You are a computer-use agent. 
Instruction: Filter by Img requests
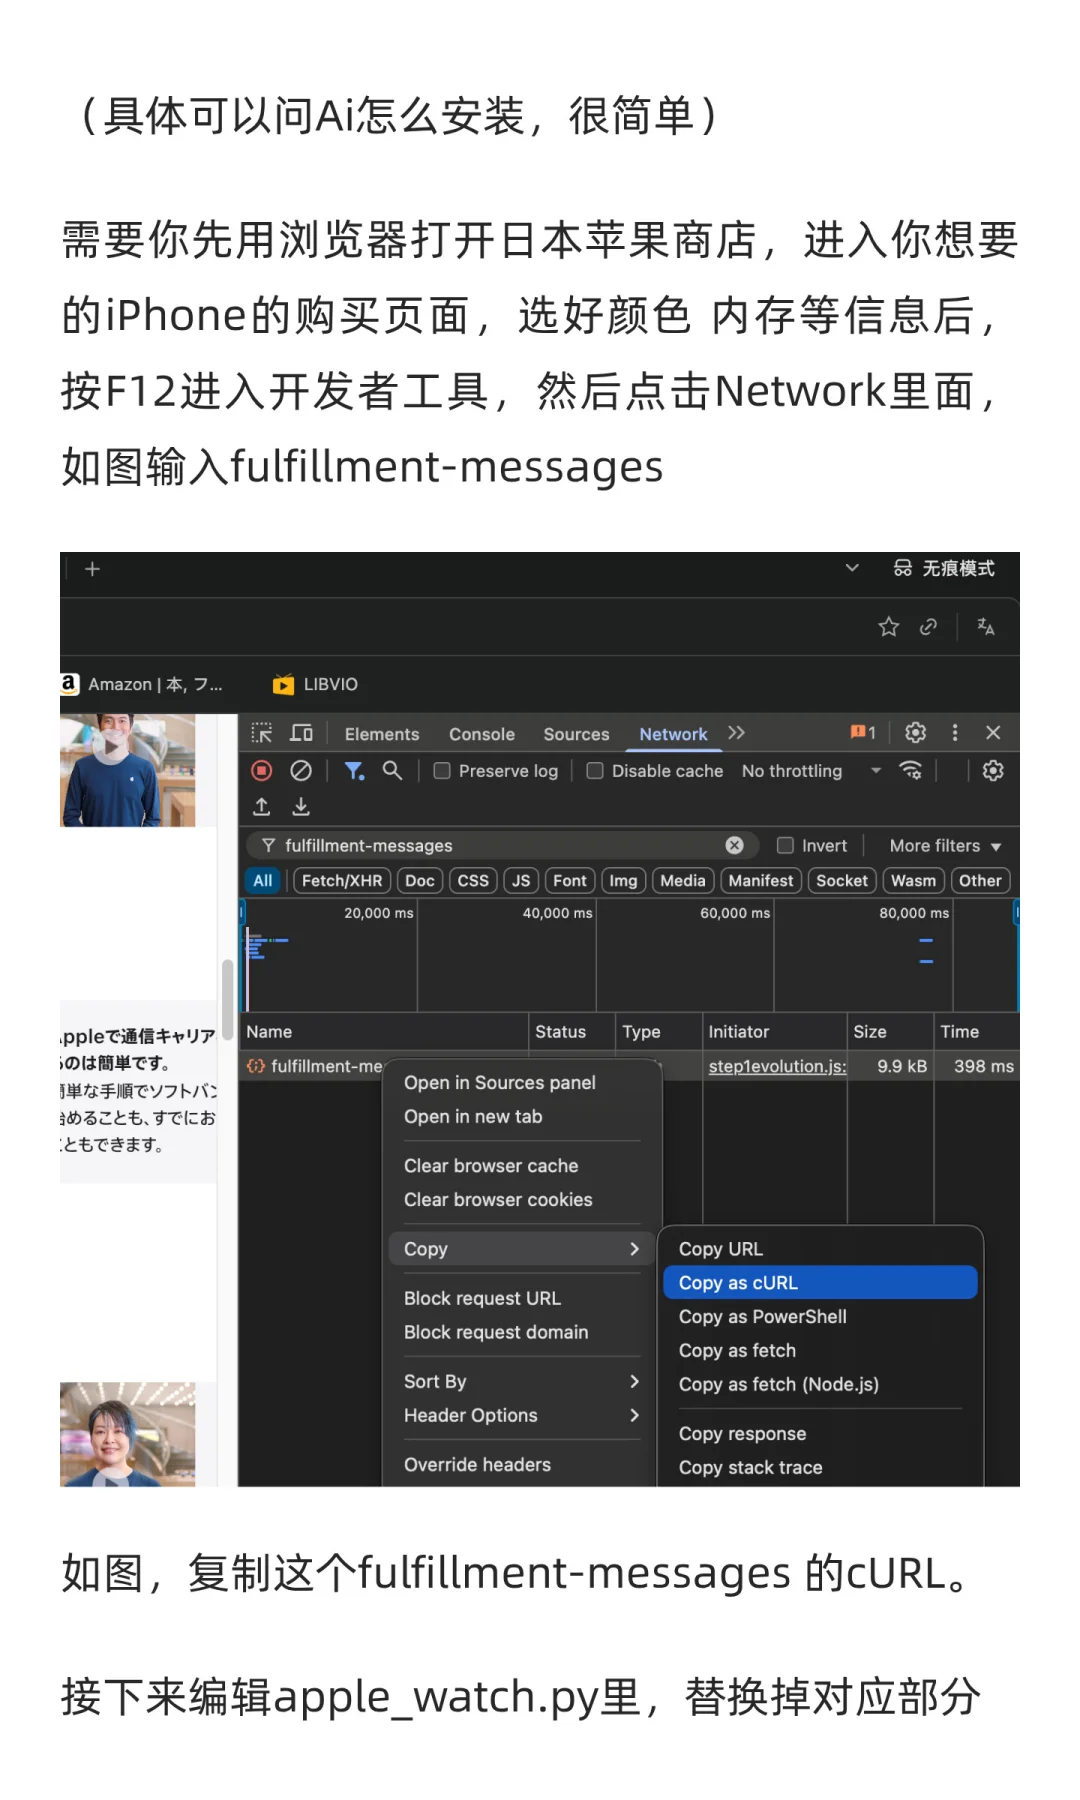[x=623, y=881]
